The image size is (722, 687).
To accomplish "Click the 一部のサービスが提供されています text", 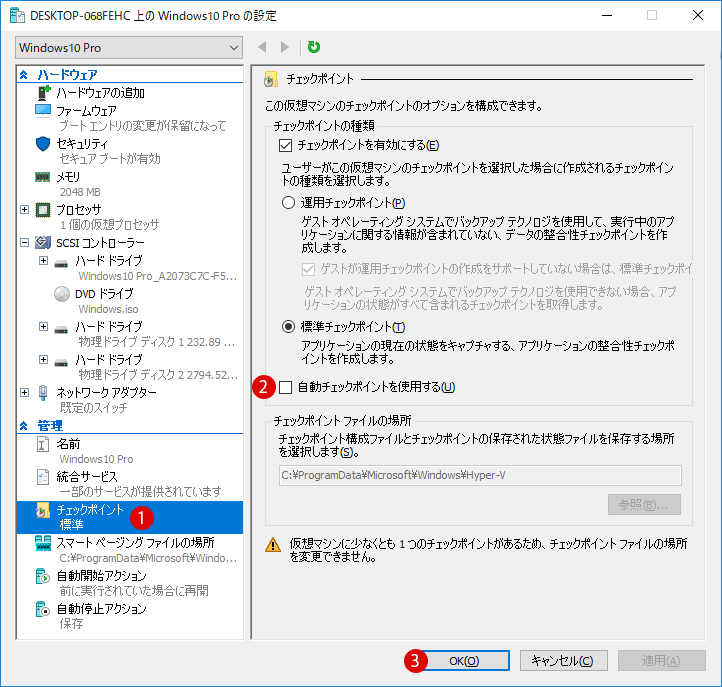I will (x=140, y=492).
